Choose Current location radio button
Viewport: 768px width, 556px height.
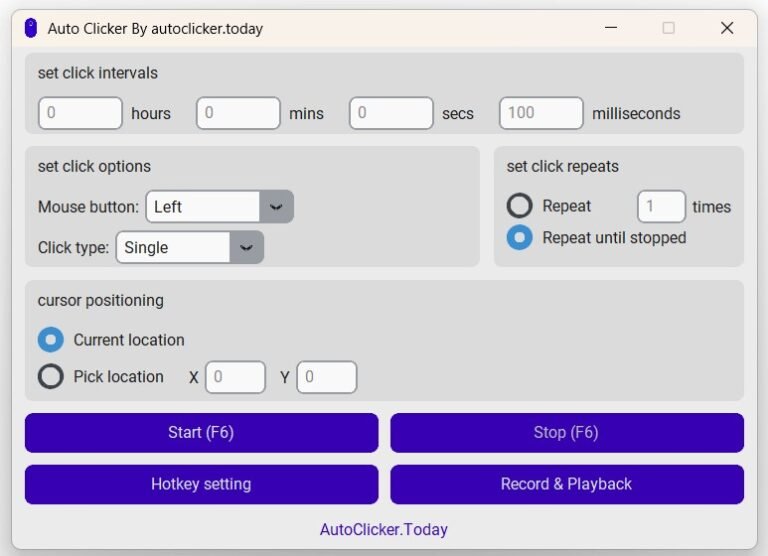pyautogui.click(x=51, y=339)
